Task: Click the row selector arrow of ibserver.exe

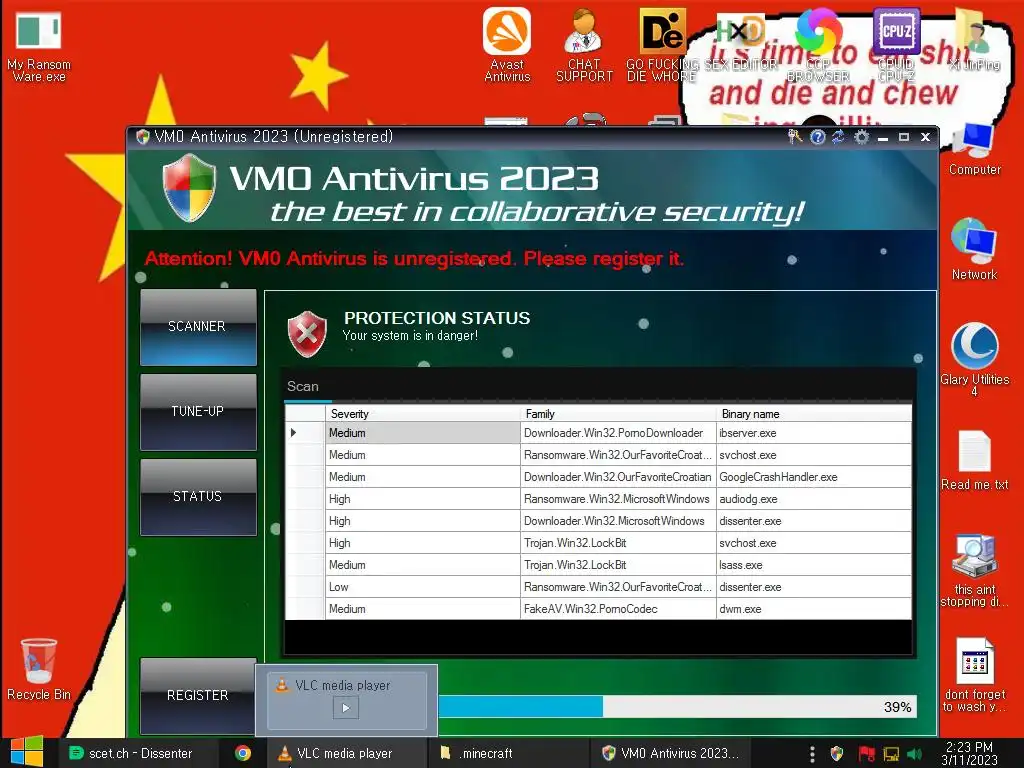Action: (x=305, y=433)
